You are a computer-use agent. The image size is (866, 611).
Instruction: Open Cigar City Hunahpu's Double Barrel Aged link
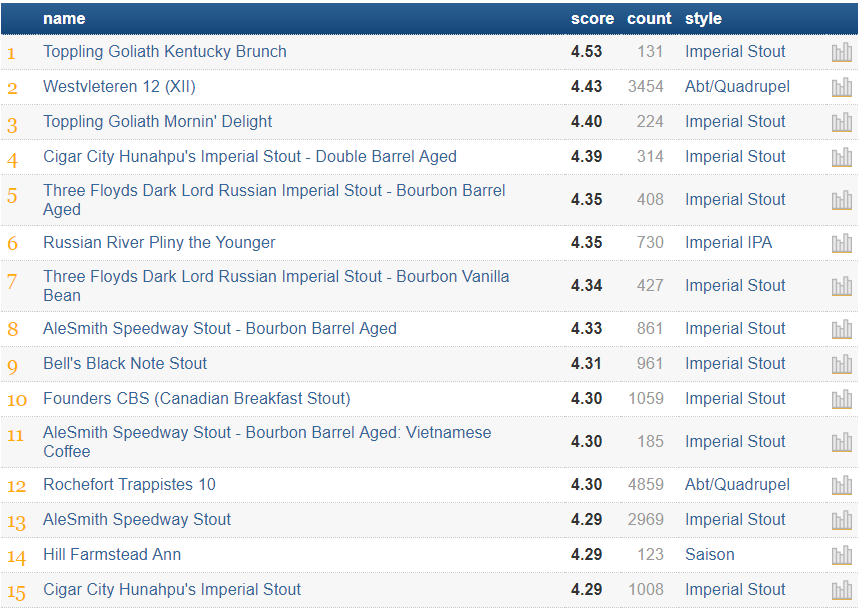point(250,157)
